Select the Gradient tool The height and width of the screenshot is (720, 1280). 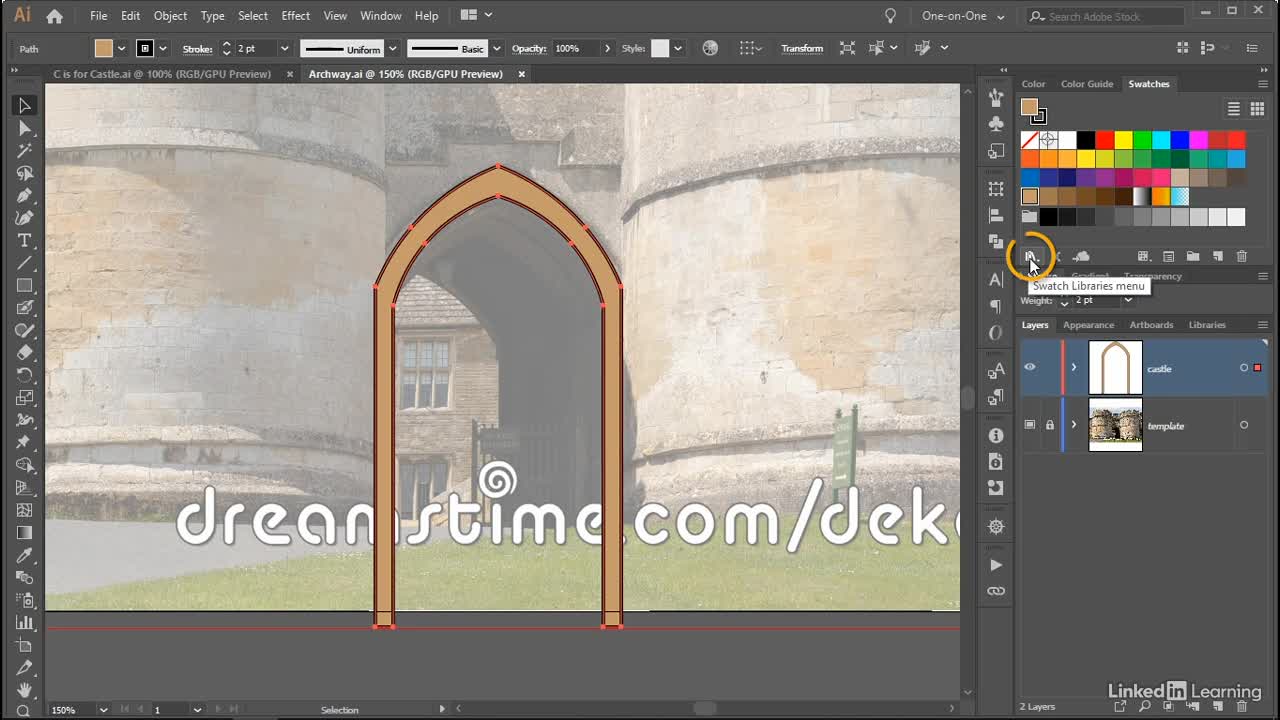25,533
